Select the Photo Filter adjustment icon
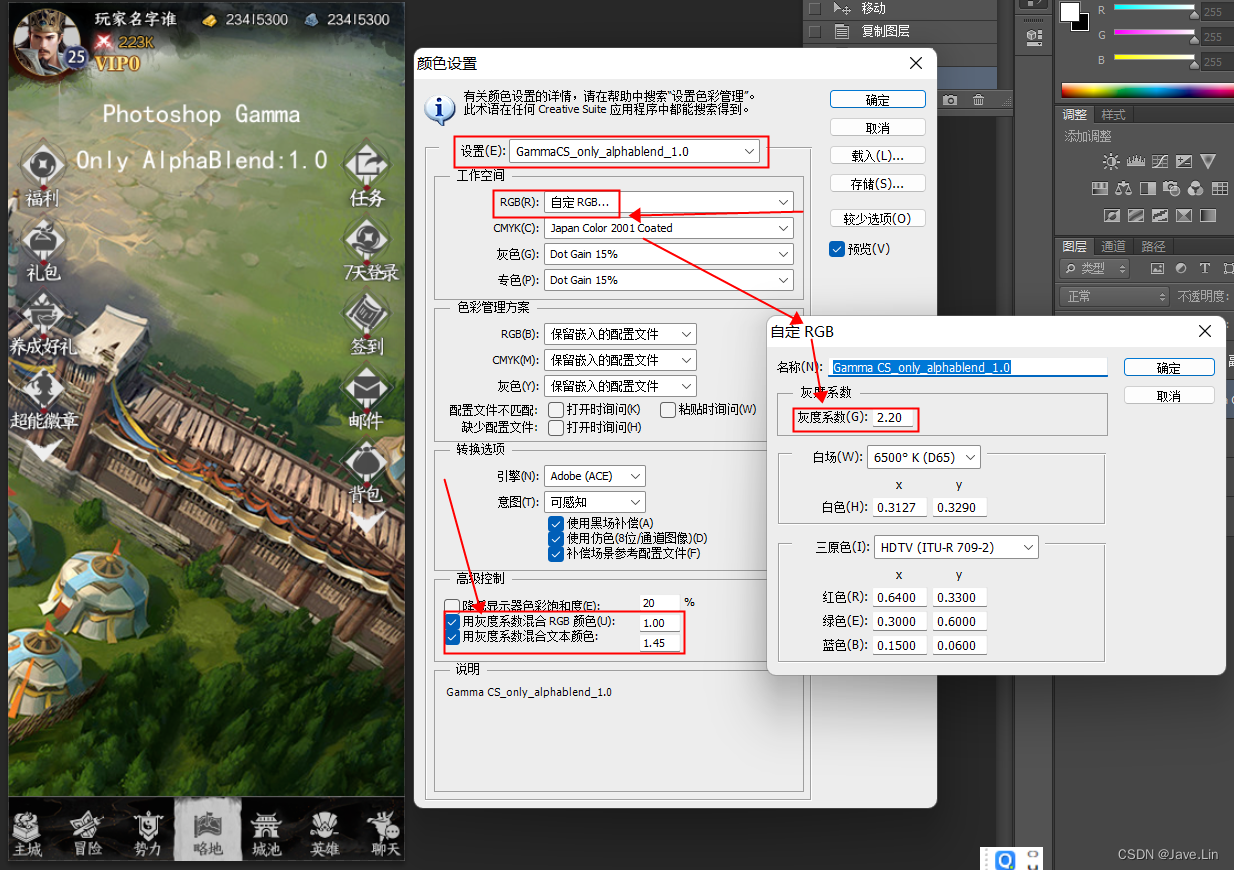This screenshot has height=870, width=1234. (x=1171, y=189)
